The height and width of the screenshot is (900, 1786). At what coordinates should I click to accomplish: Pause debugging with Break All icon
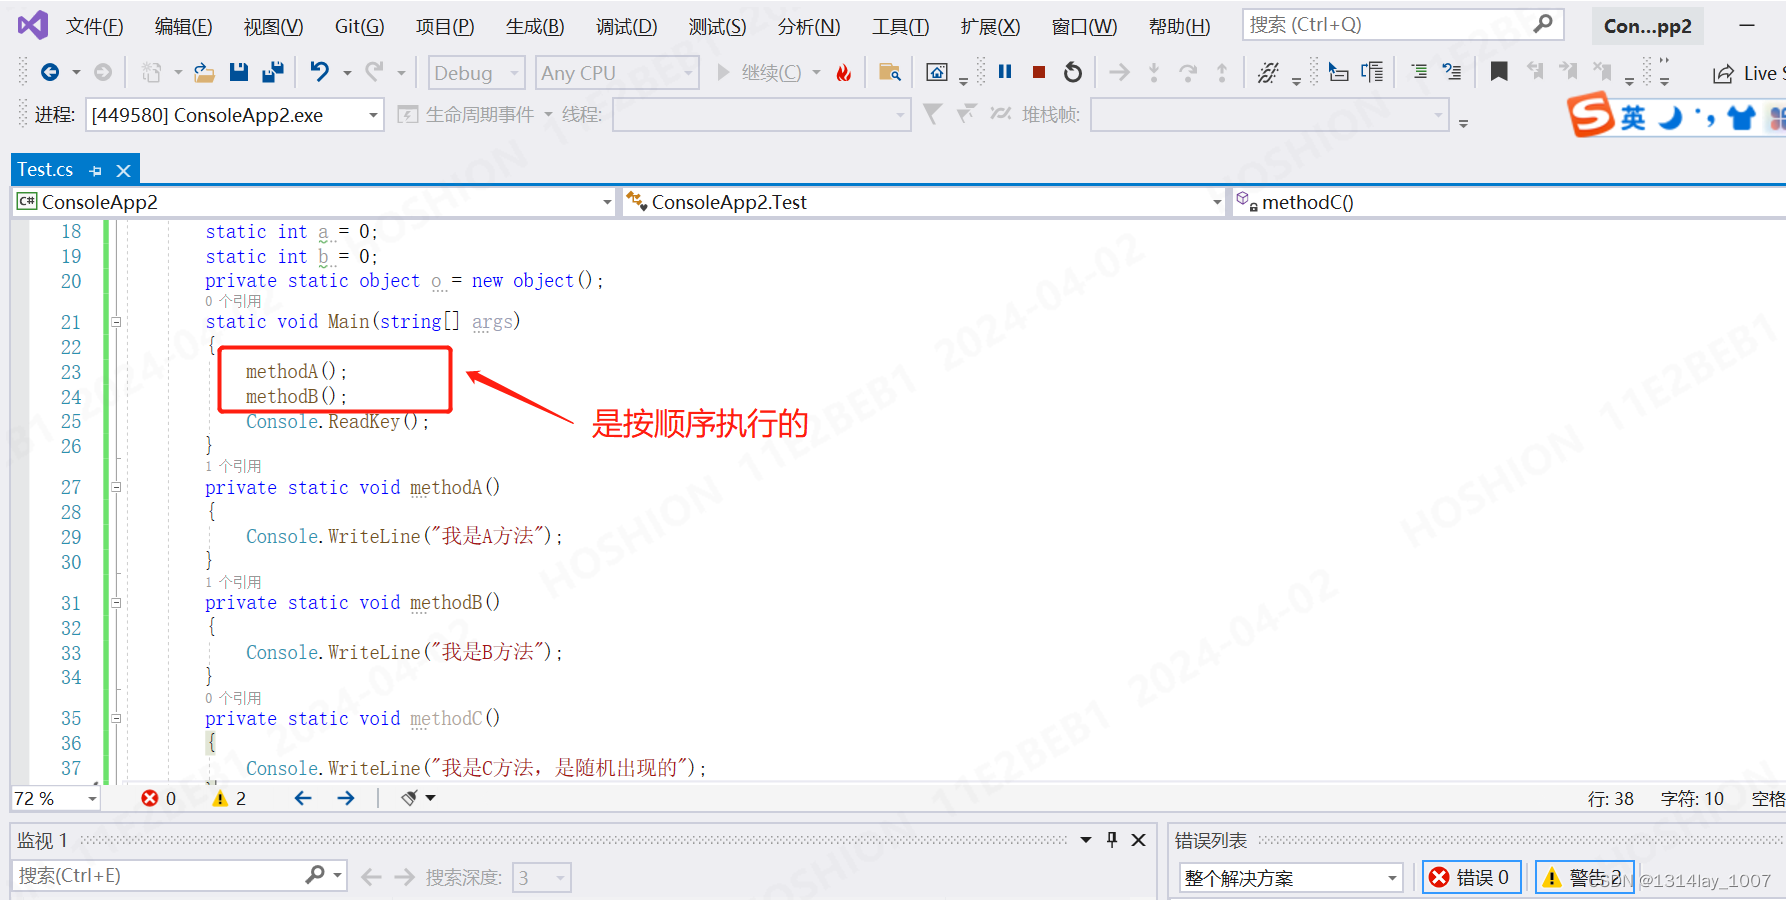(x=1005, y=72)
